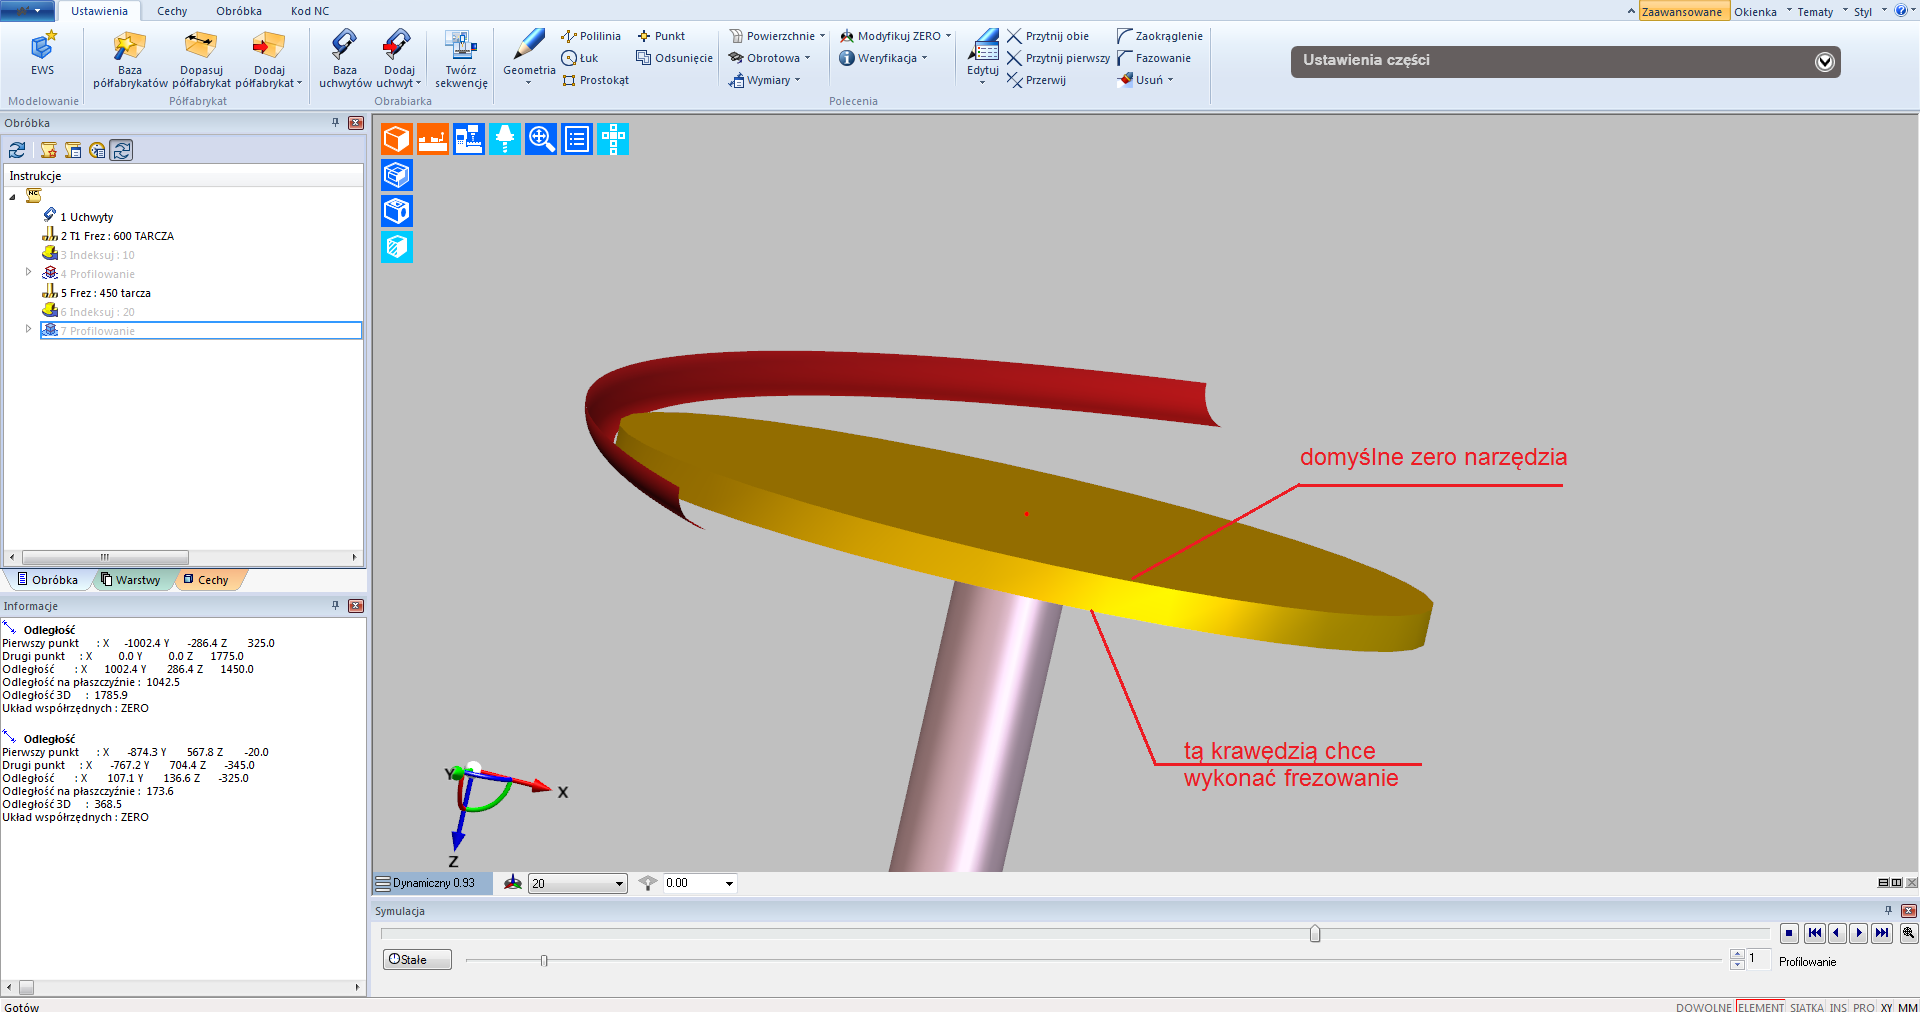Click the Twórz sekwencję icon

point(460,47)
